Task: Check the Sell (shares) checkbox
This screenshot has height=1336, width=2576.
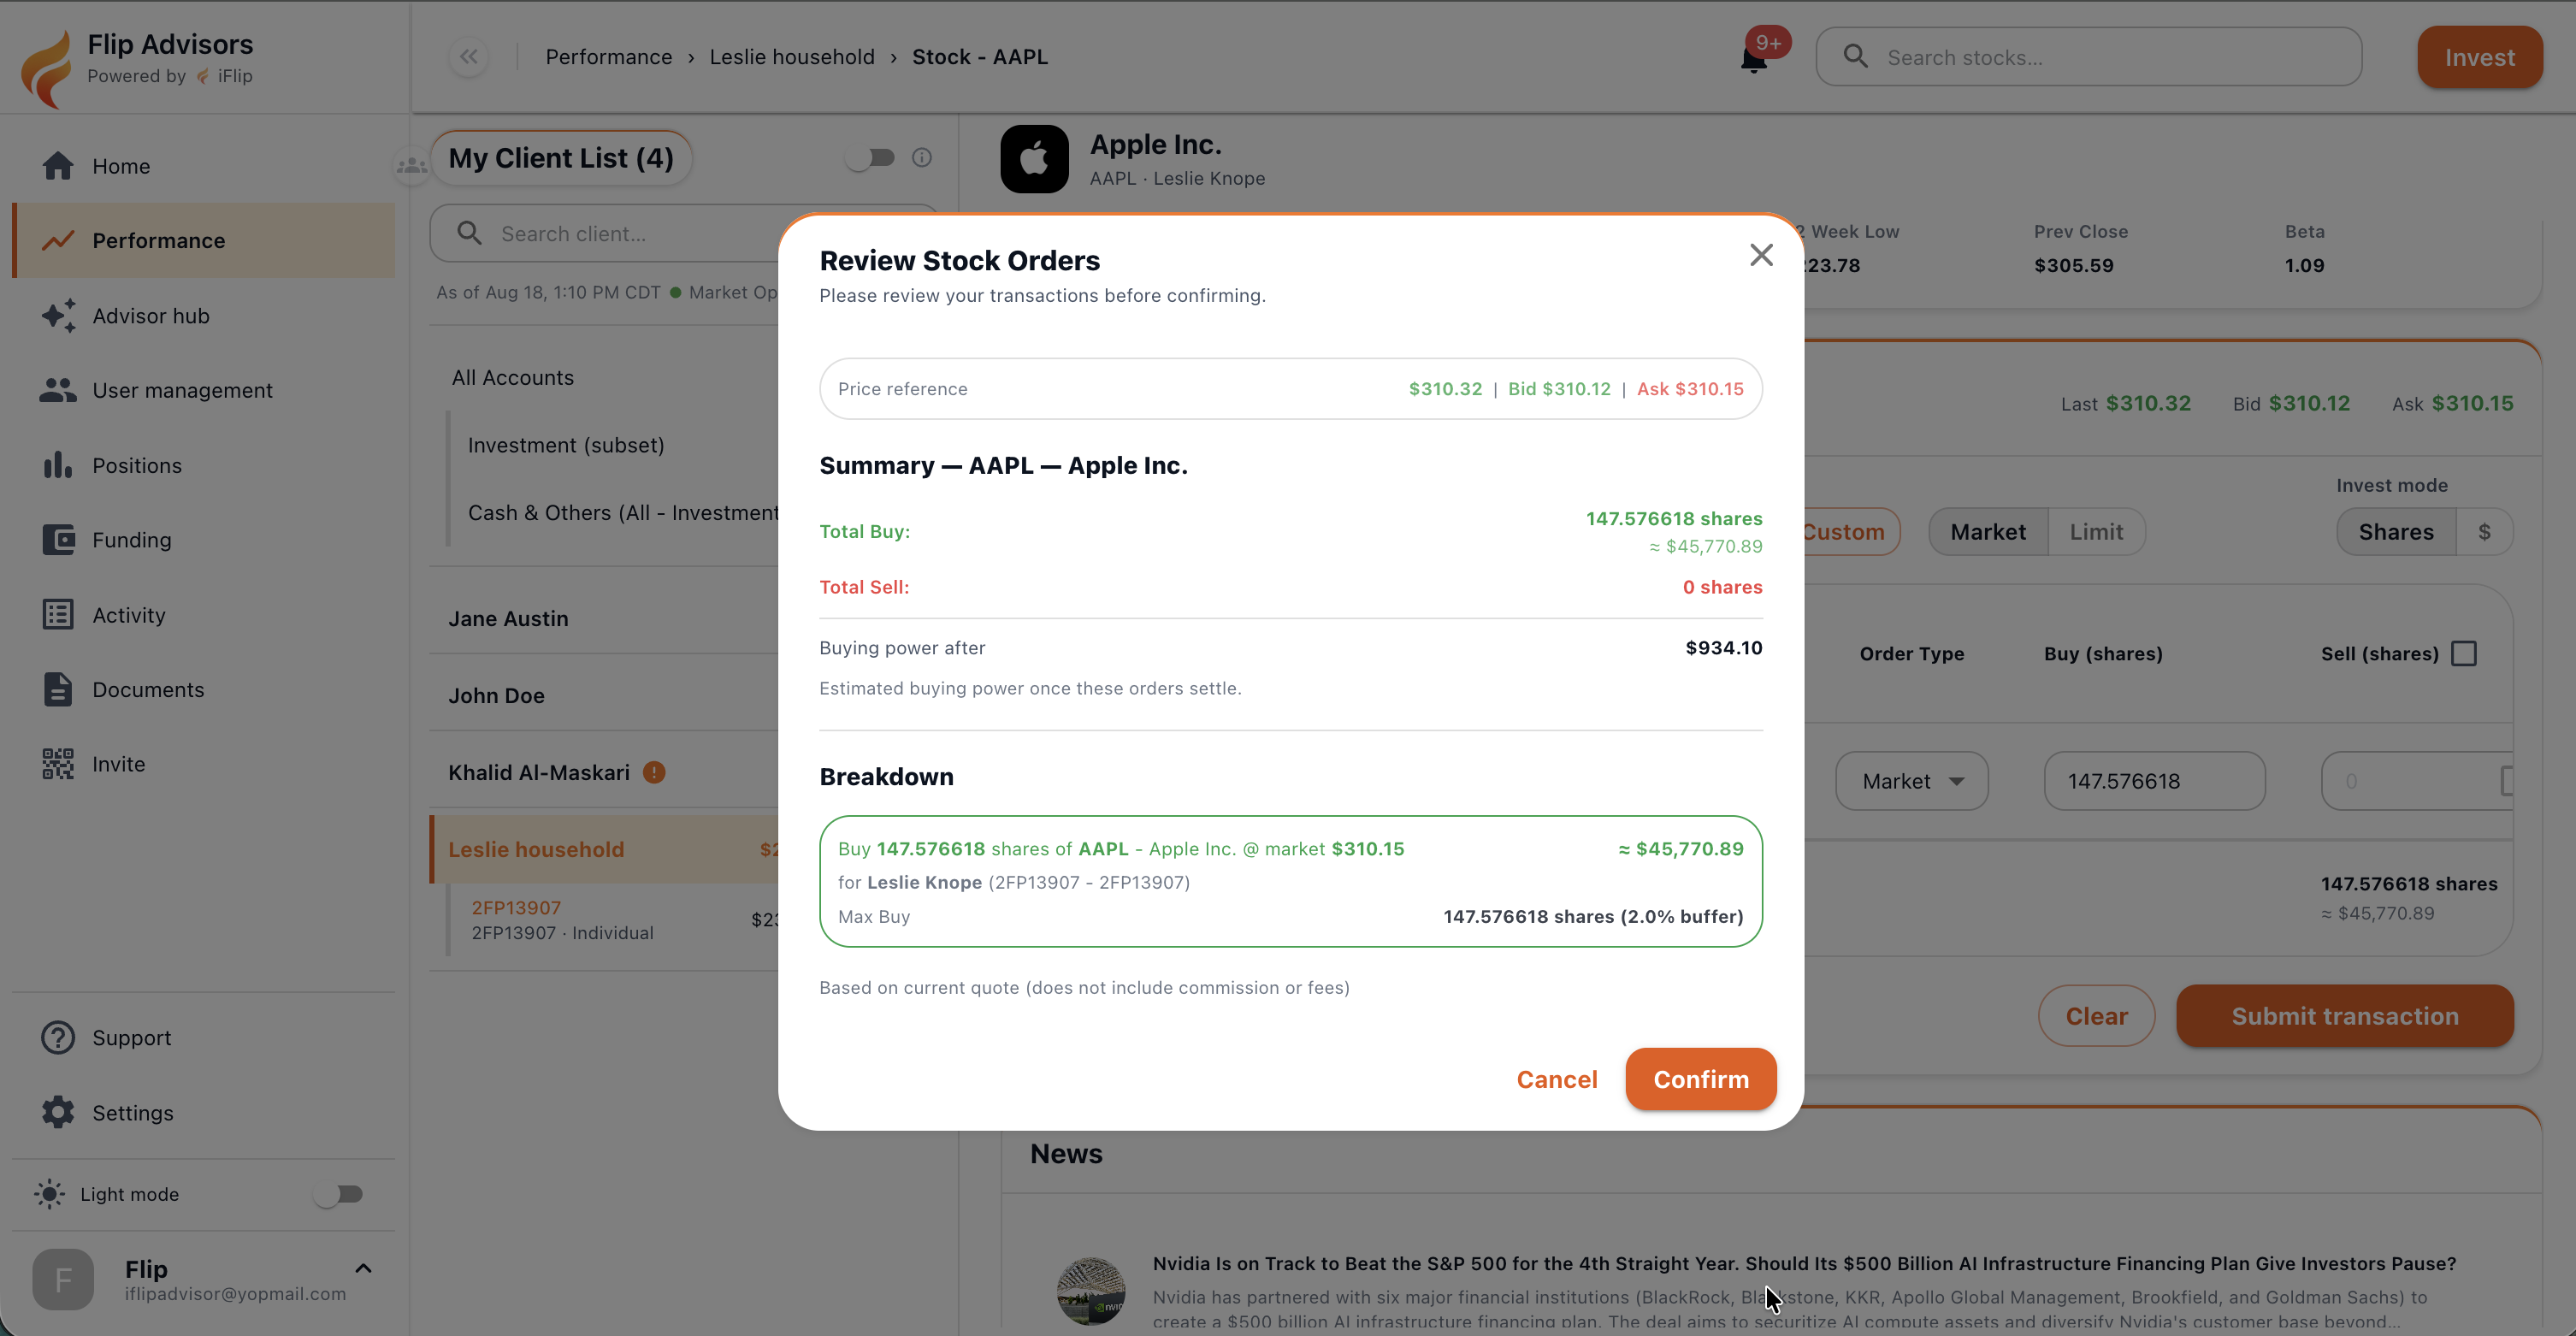Action: [x=2464, y=654]
